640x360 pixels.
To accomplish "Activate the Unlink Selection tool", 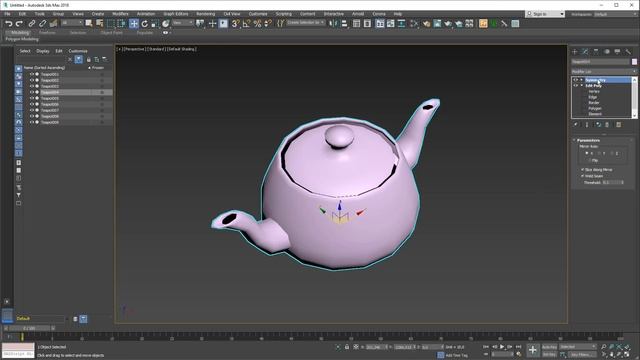I will 42,24.
